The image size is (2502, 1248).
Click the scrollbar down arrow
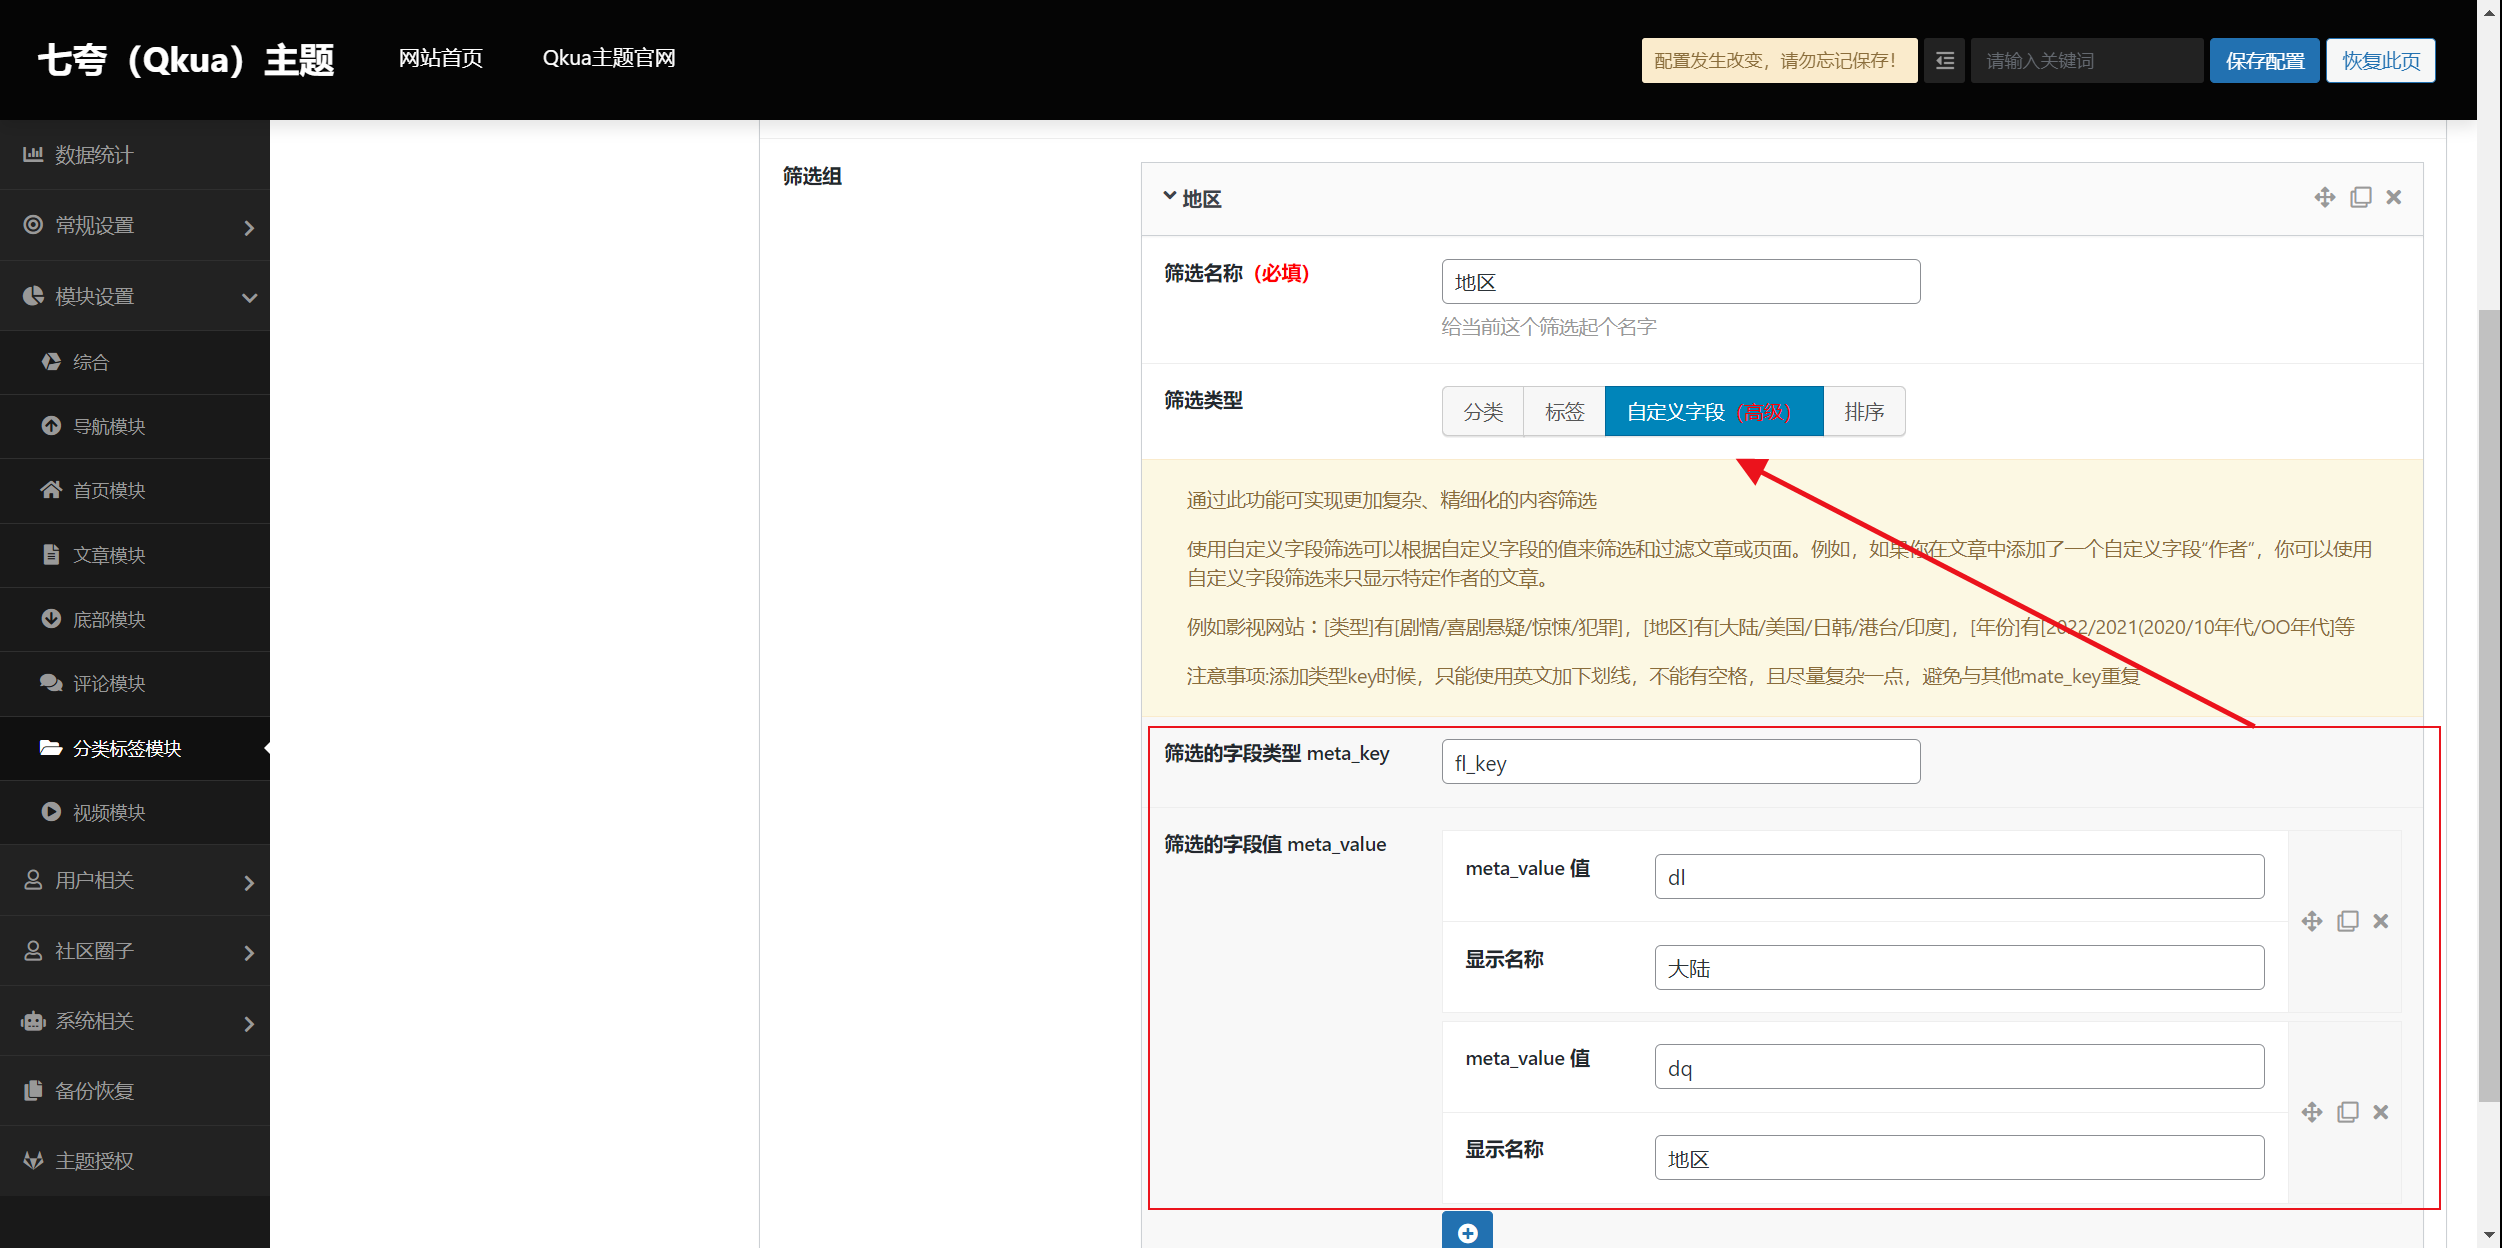click(x=2489, y=1236)
